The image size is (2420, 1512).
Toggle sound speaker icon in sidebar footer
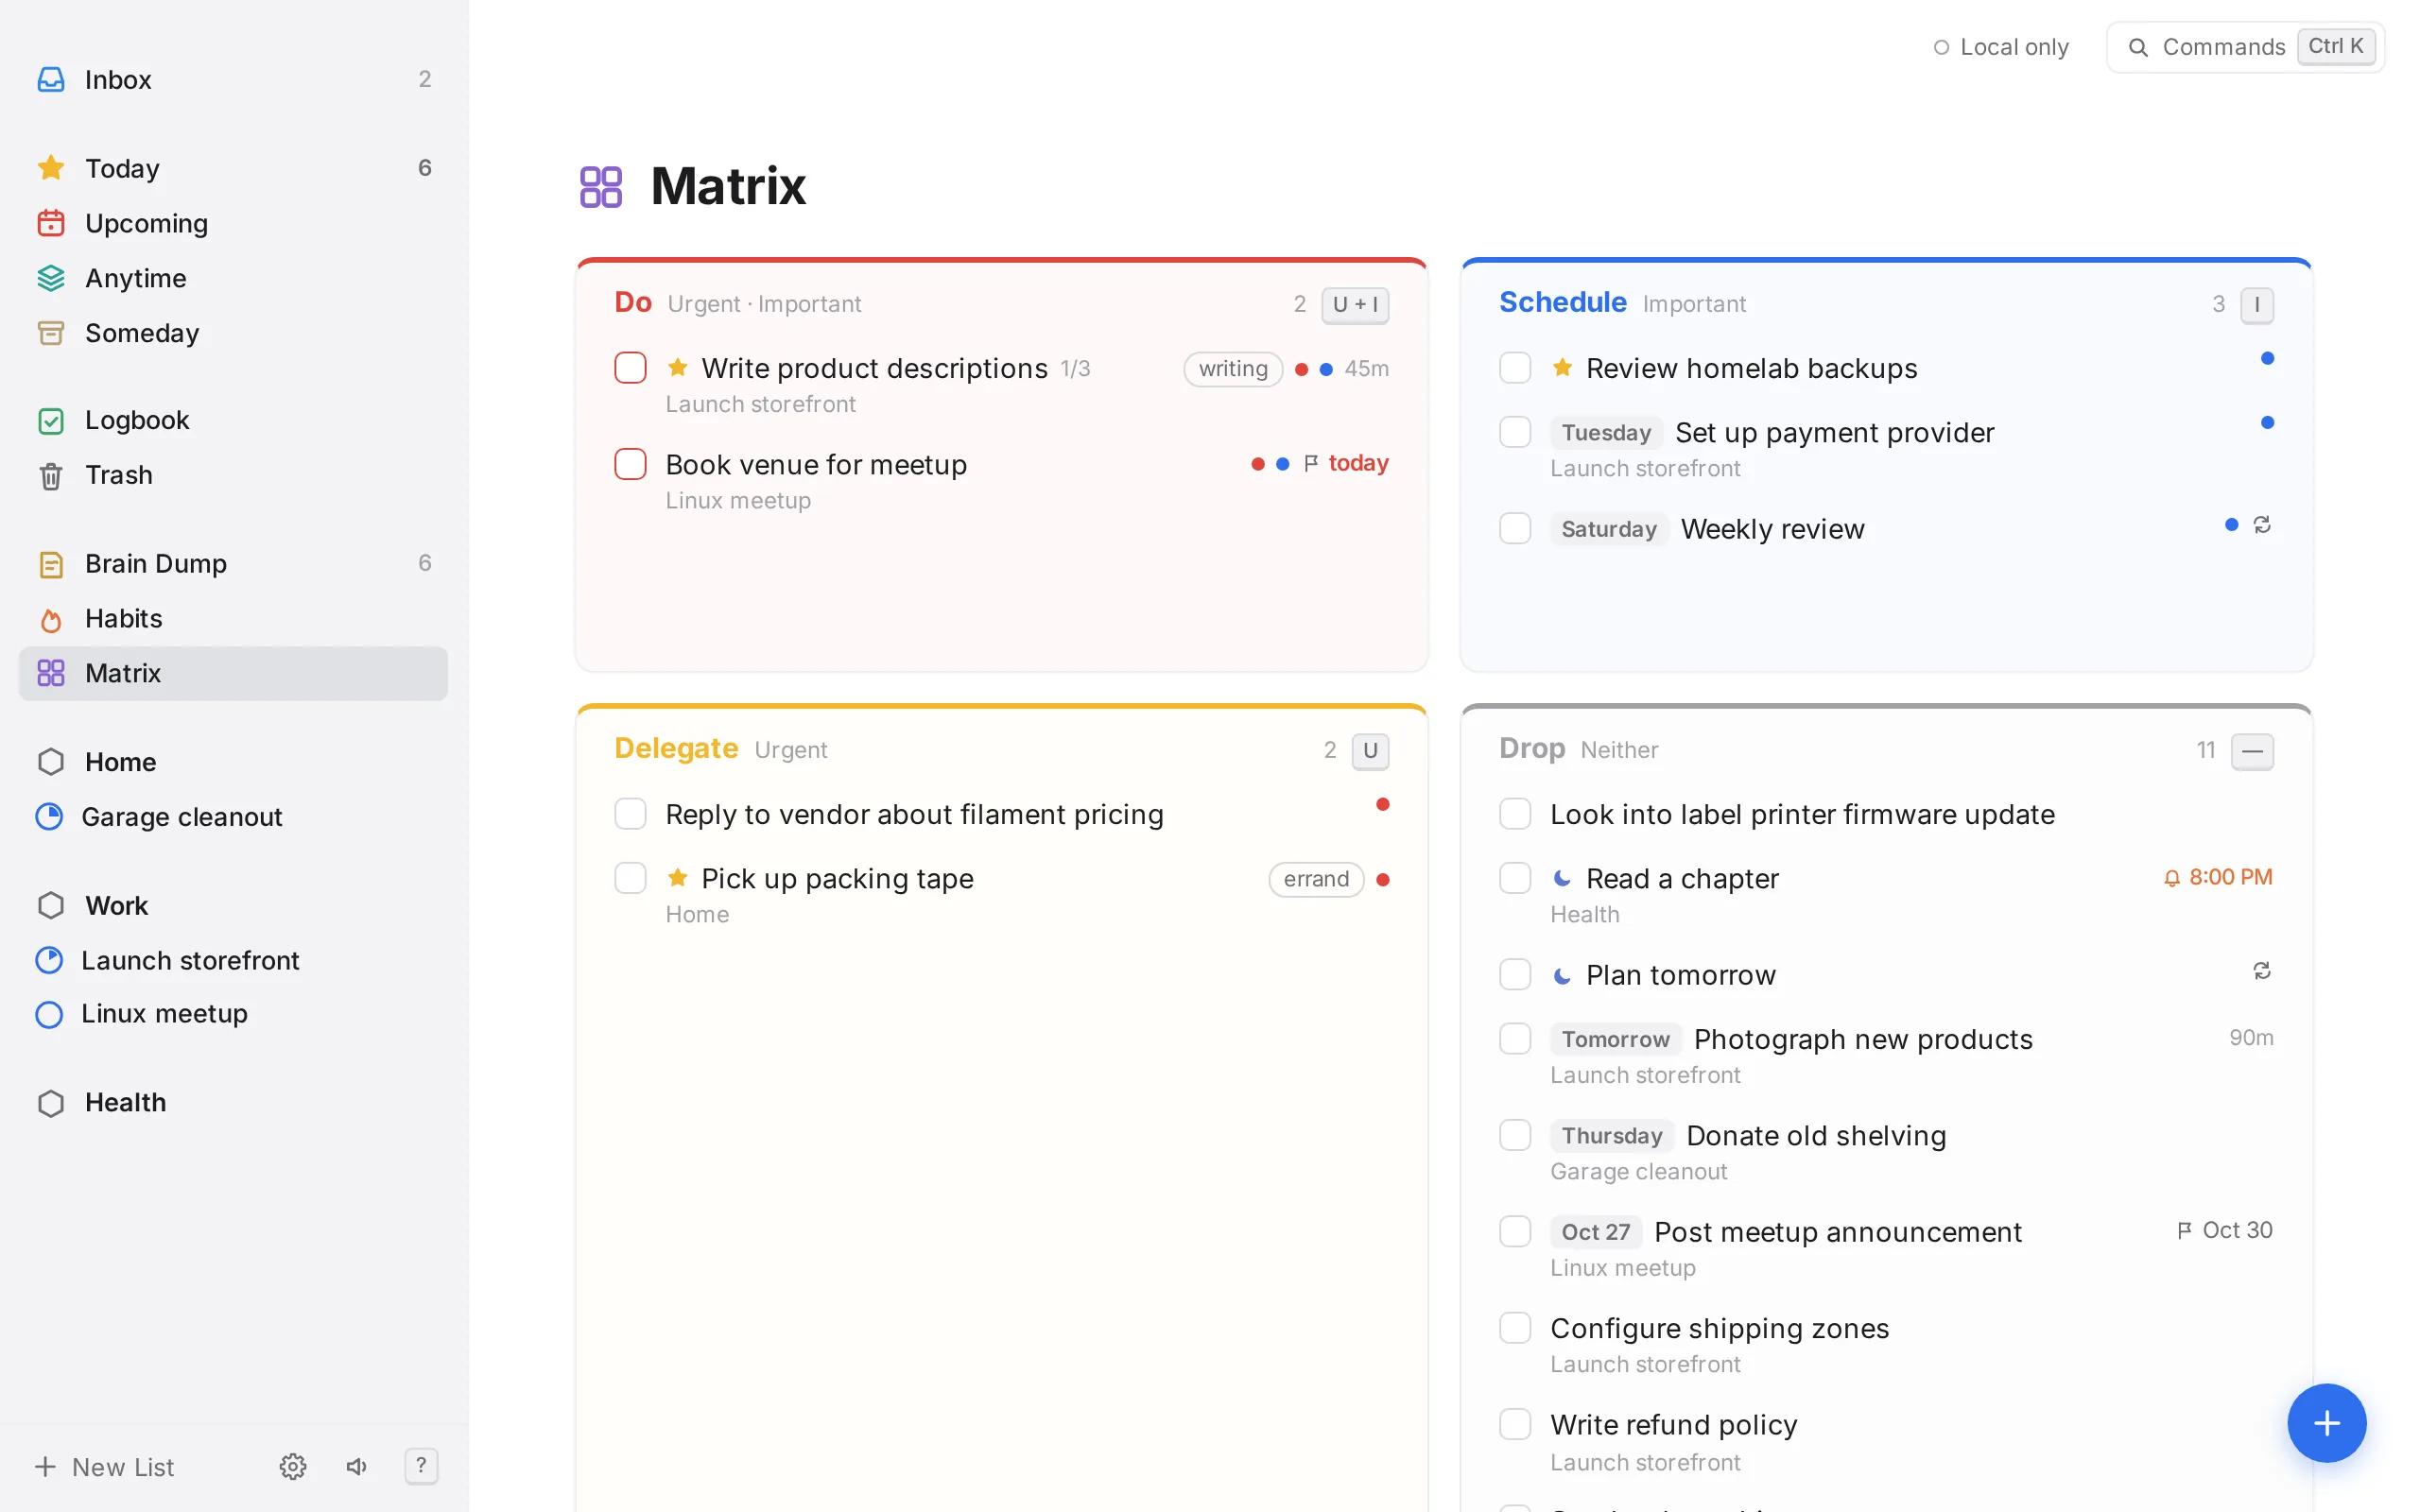[x=357, y=1466]
